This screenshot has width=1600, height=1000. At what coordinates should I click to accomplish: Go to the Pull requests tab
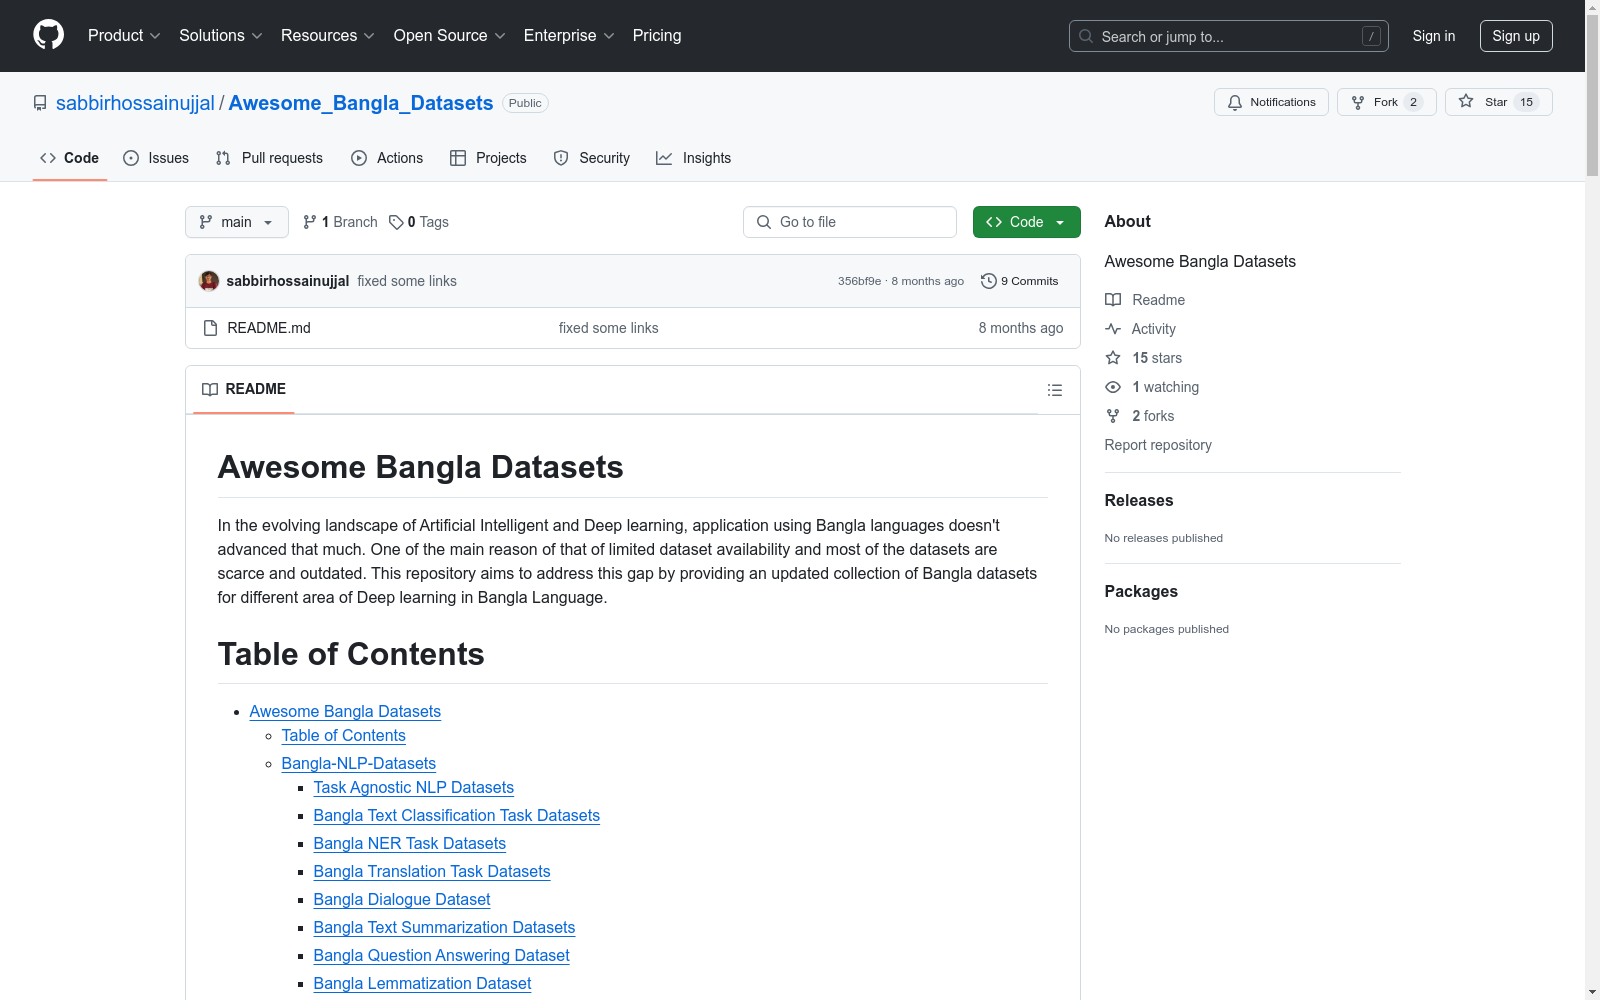pos(269,158)
